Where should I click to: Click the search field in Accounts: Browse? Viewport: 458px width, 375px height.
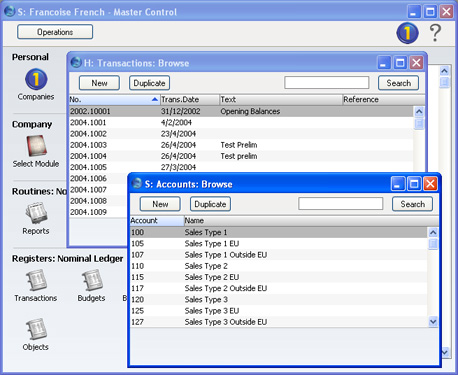coord(341,204)
